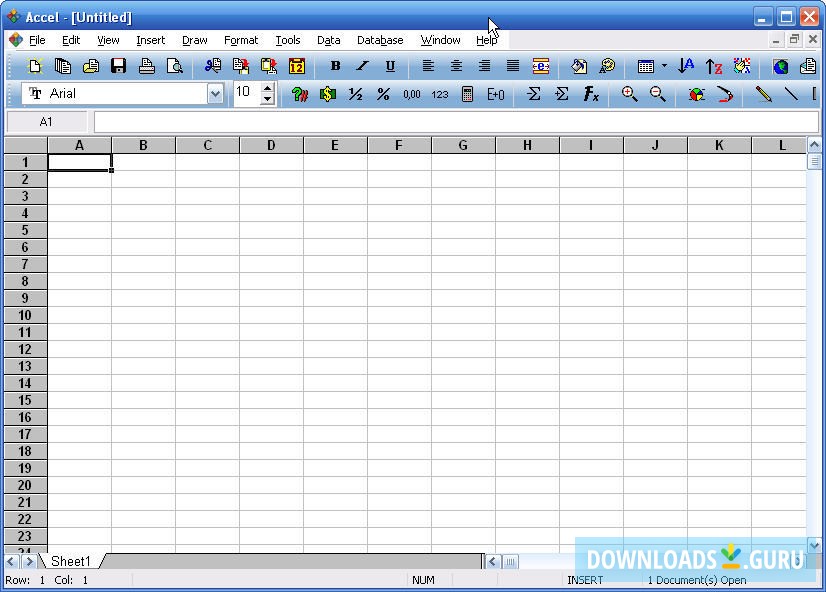Click the globe web icon

781,66
